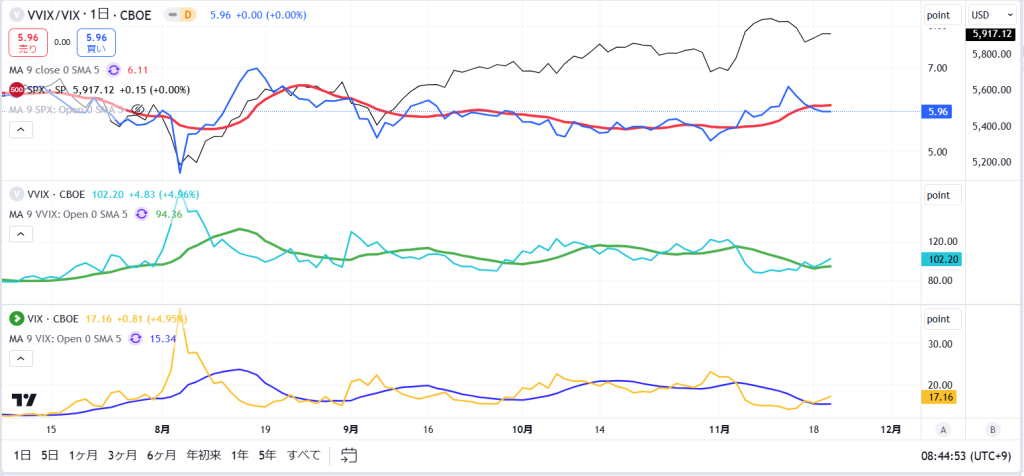1024x476 pixels.
Task: Collapse the VVIX pane legend chevron
Action: click(20, 234)
